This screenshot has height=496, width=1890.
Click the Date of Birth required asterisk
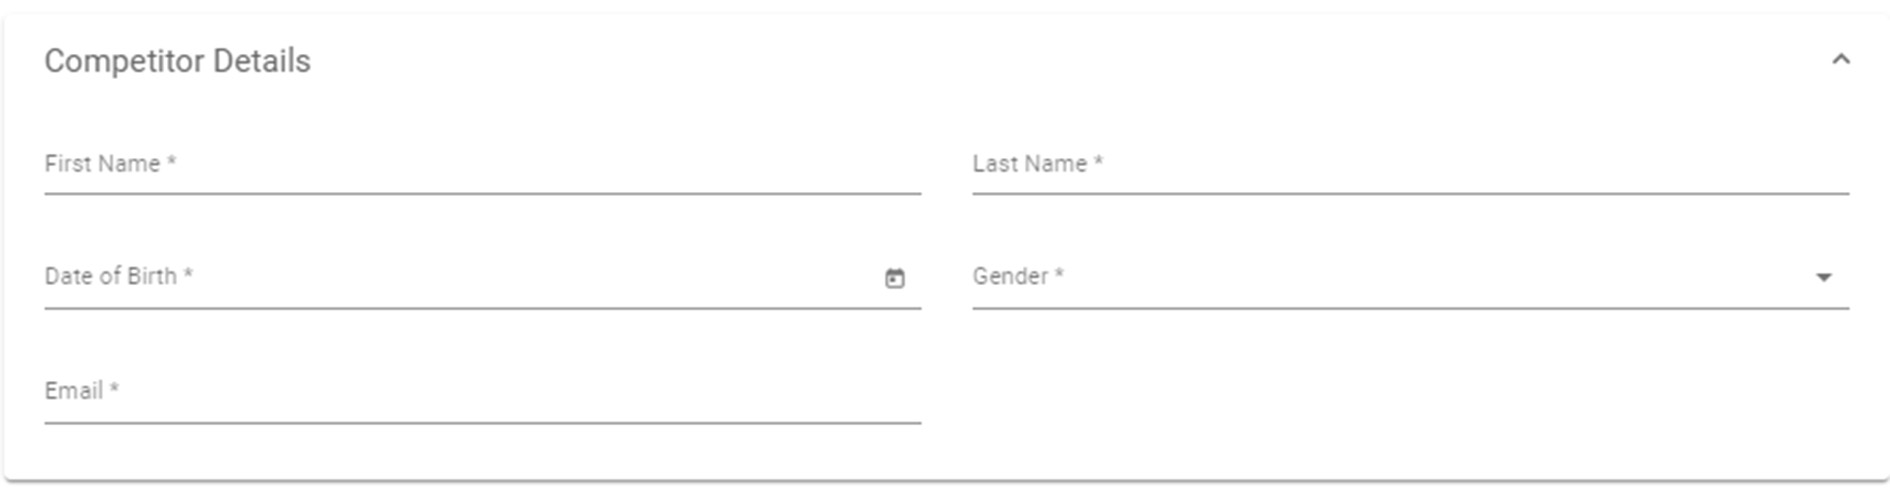(188, 274)
